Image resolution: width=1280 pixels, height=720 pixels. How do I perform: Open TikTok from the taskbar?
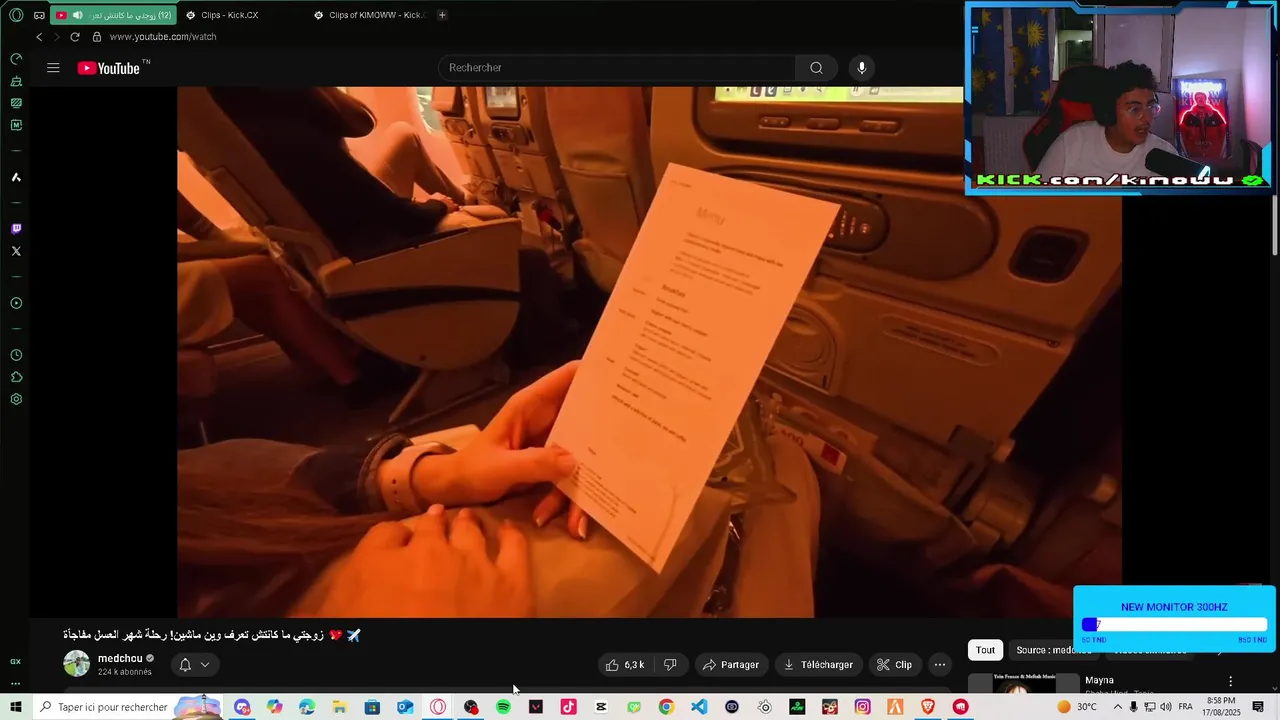tap(568, 707)
